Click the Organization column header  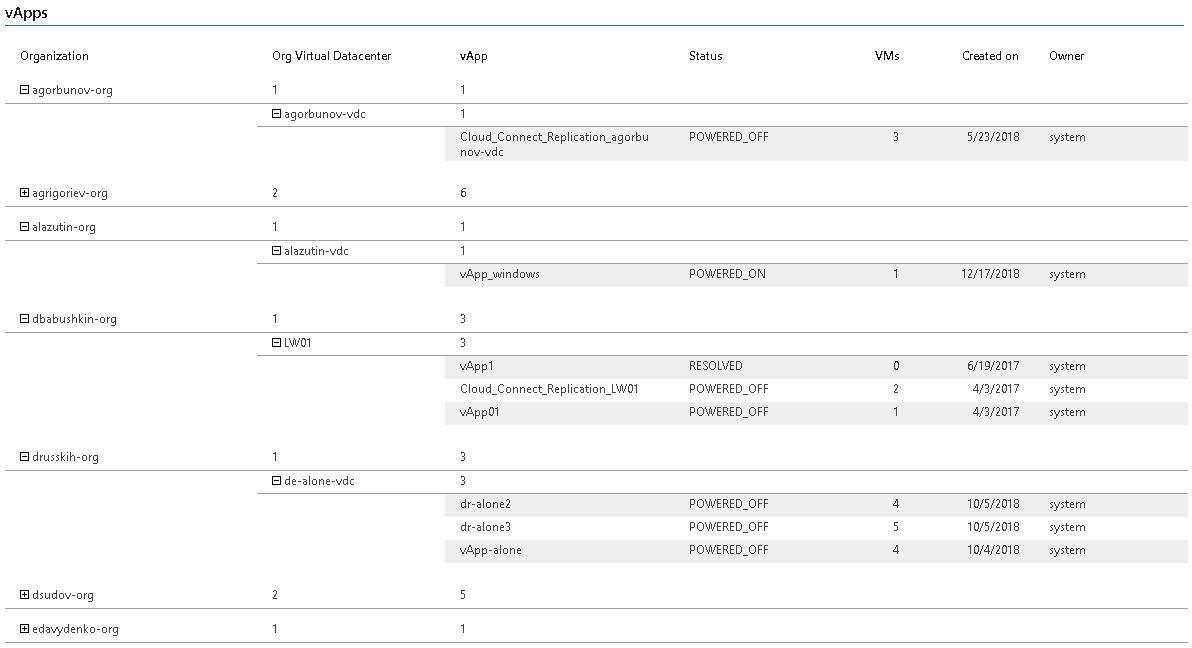tap(54, 56)
